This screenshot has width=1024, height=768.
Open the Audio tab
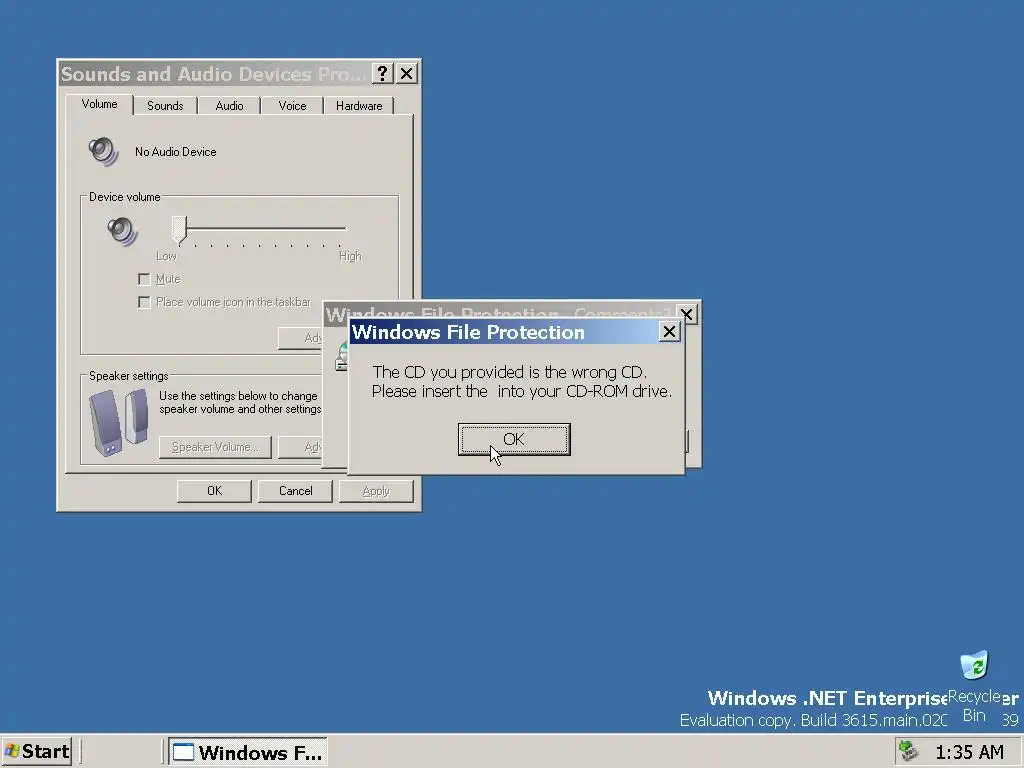tap(229, 106)
